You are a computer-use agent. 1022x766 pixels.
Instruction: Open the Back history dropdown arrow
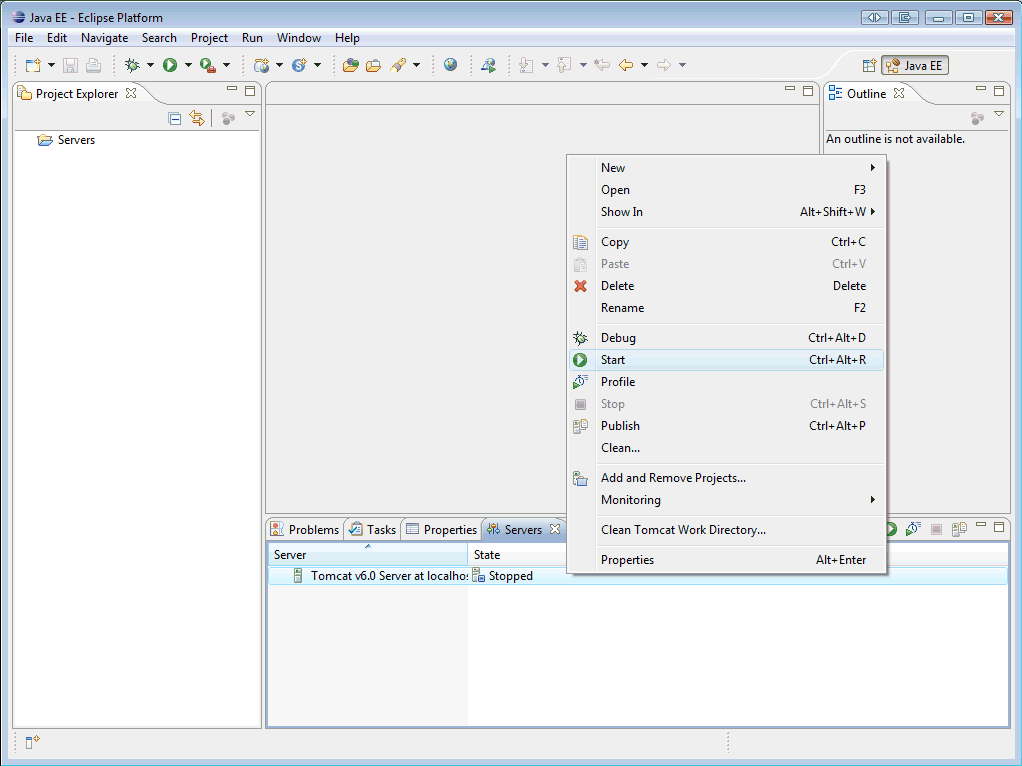tap(644, 65)
